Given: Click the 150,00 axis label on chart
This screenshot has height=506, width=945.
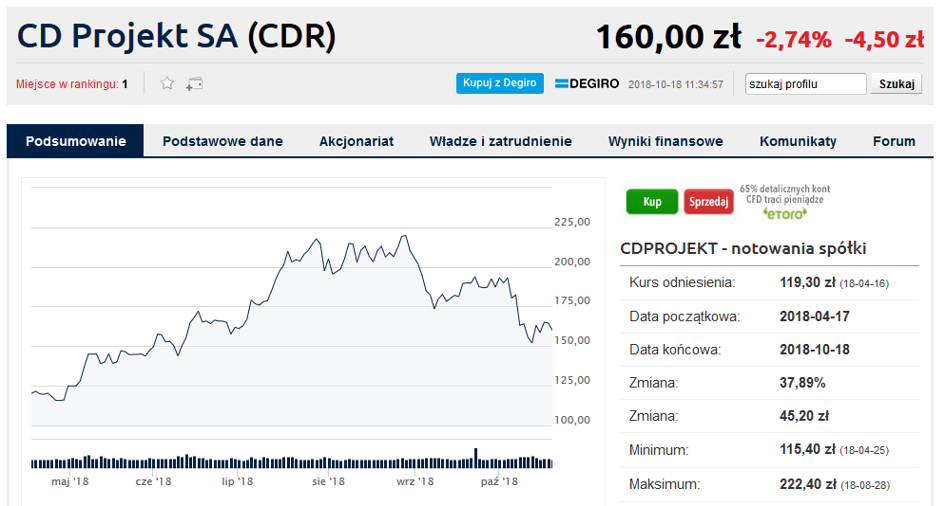Looking at the screenshot, I should [572, 340].
